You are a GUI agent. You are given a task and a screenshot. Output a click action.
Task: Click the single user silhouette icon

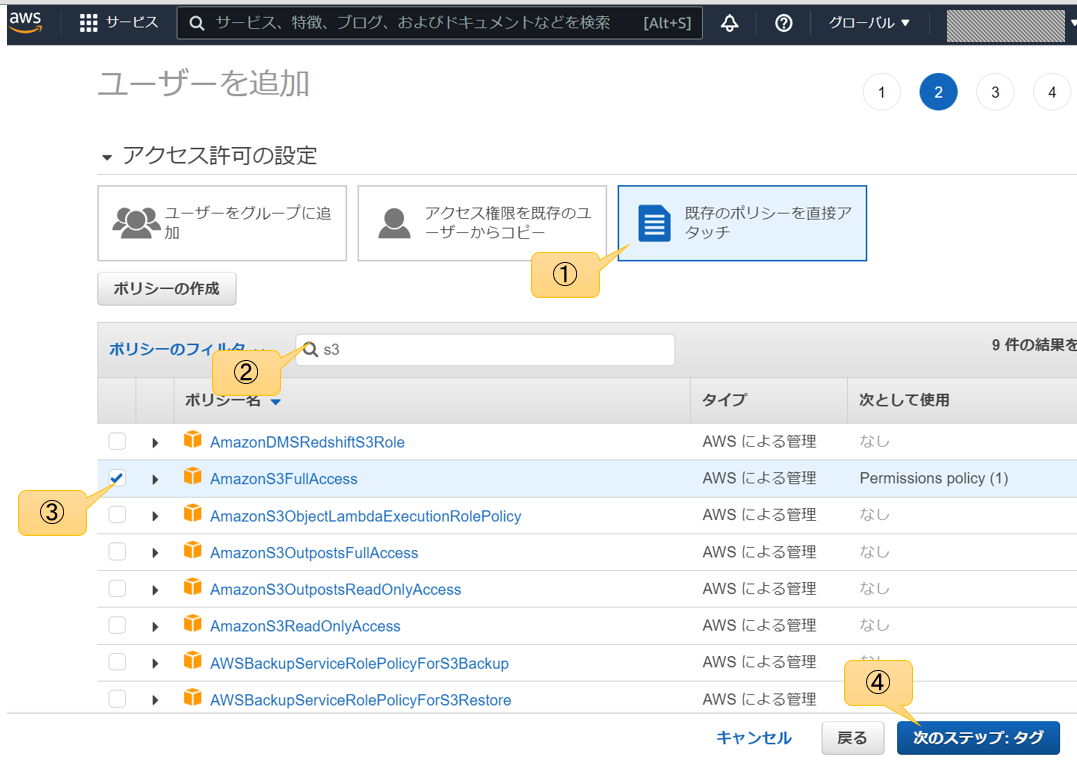tap(394, 223)
